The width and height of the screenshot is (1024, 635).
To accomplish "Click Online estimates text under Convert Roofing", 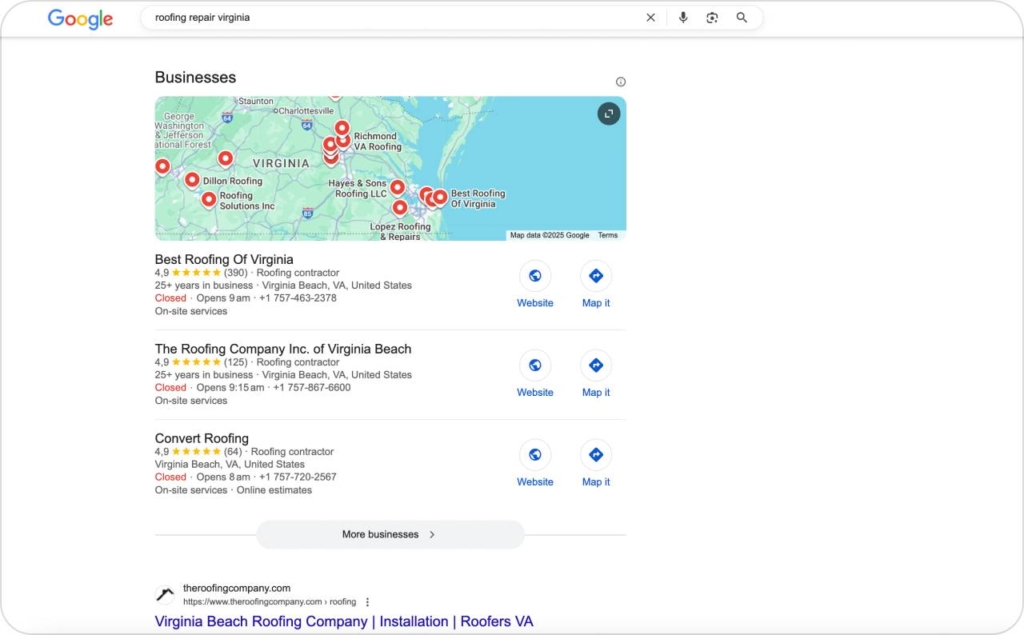I will pos(274,490).
